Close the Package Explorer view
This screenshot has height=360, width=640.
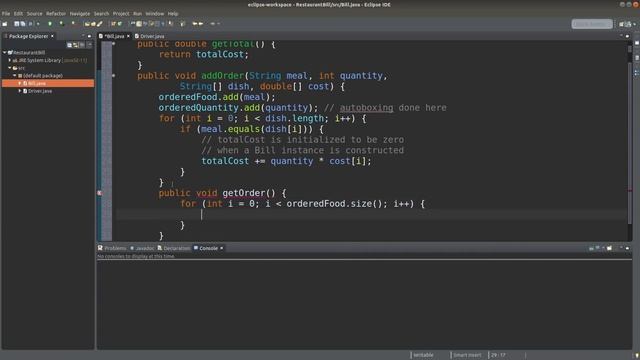pos(52,36)
